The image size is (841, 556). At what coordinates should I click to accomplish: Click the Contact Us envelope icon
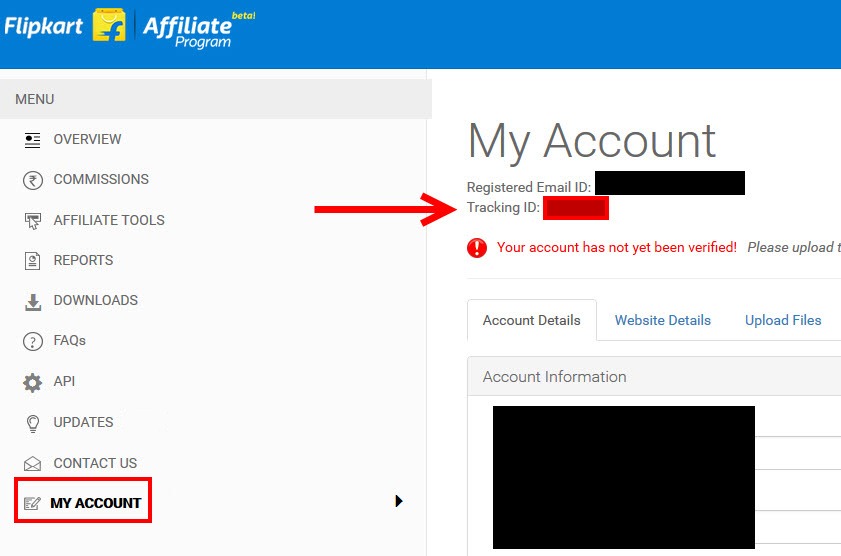pos(33,464)
